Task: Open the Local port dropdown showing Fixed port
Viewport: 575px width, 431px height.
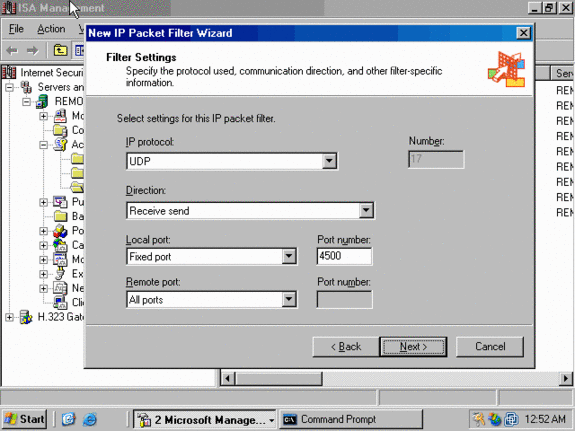Action: tap(289, 256)
